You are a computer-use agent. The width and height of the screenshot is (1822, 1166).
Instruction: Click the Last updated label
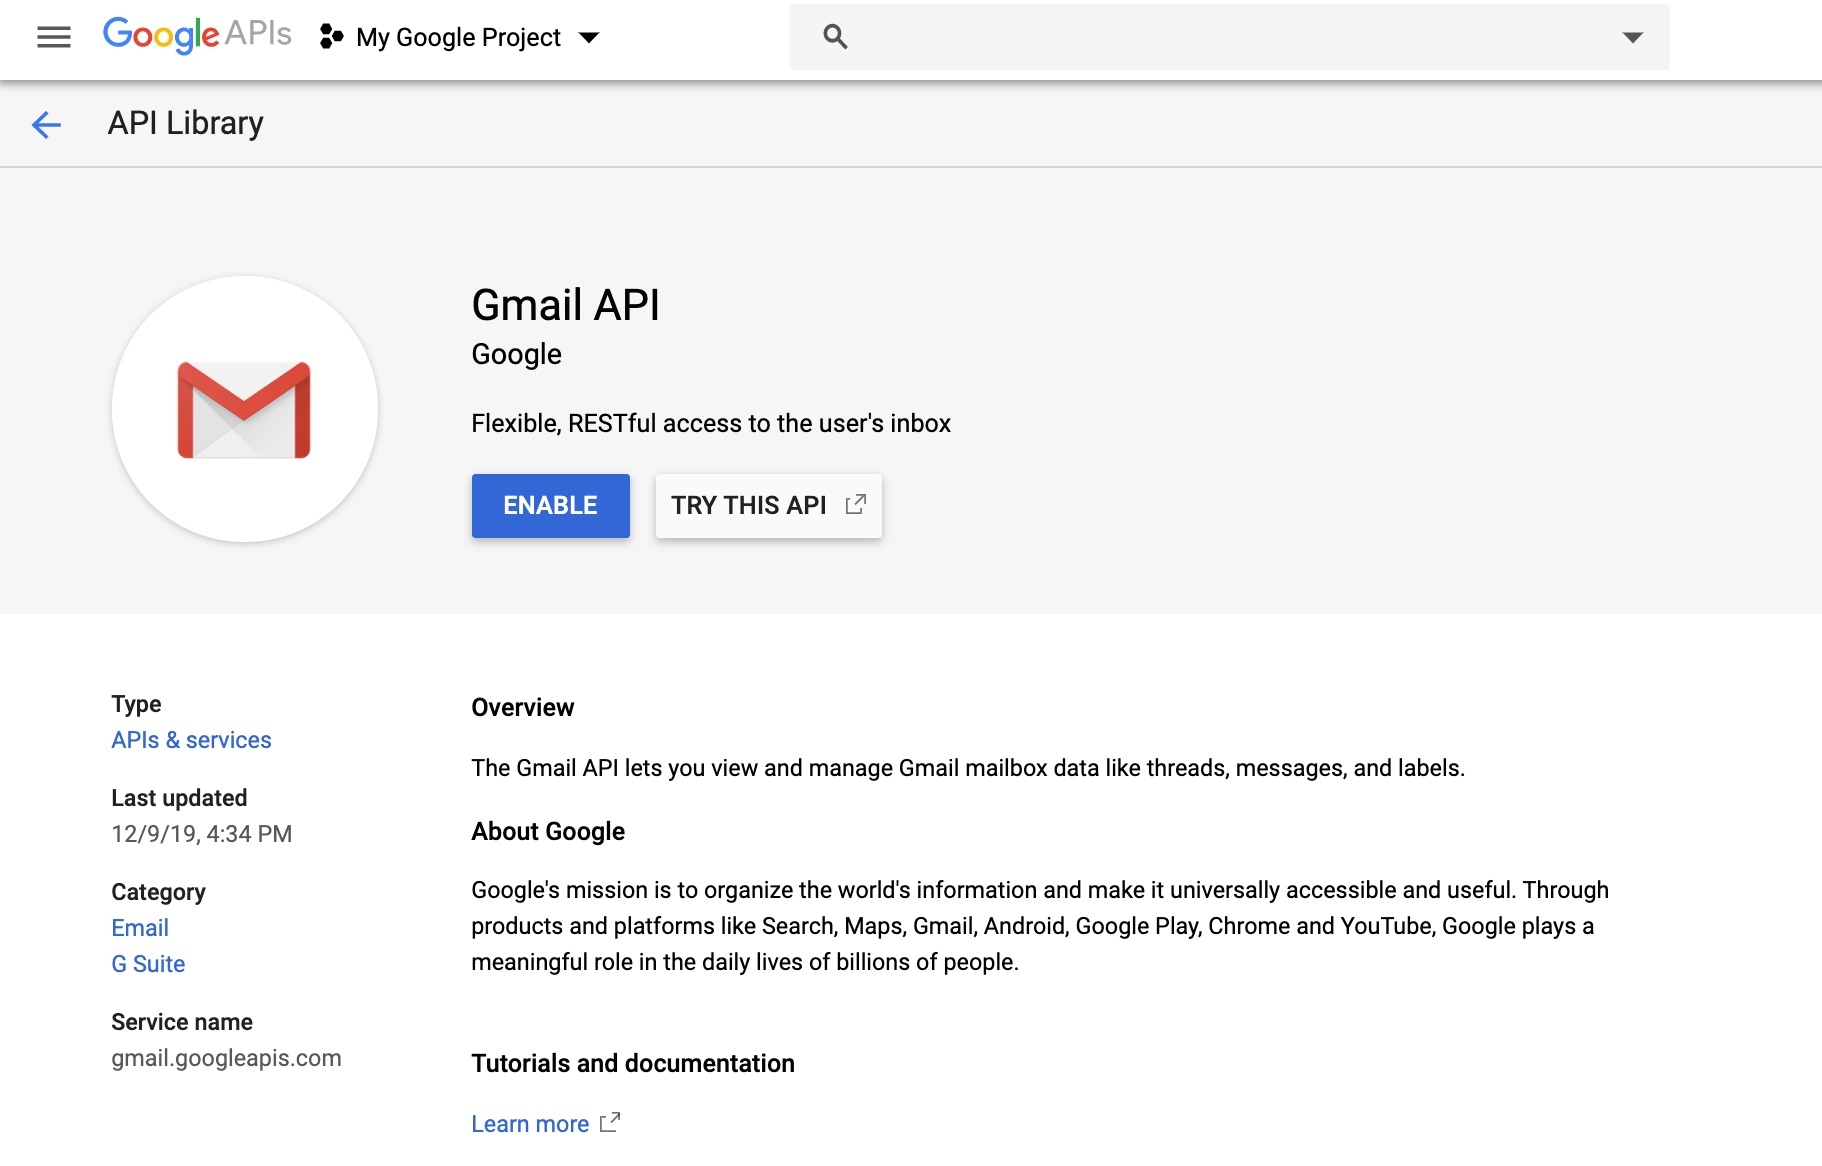coord(180,798)
